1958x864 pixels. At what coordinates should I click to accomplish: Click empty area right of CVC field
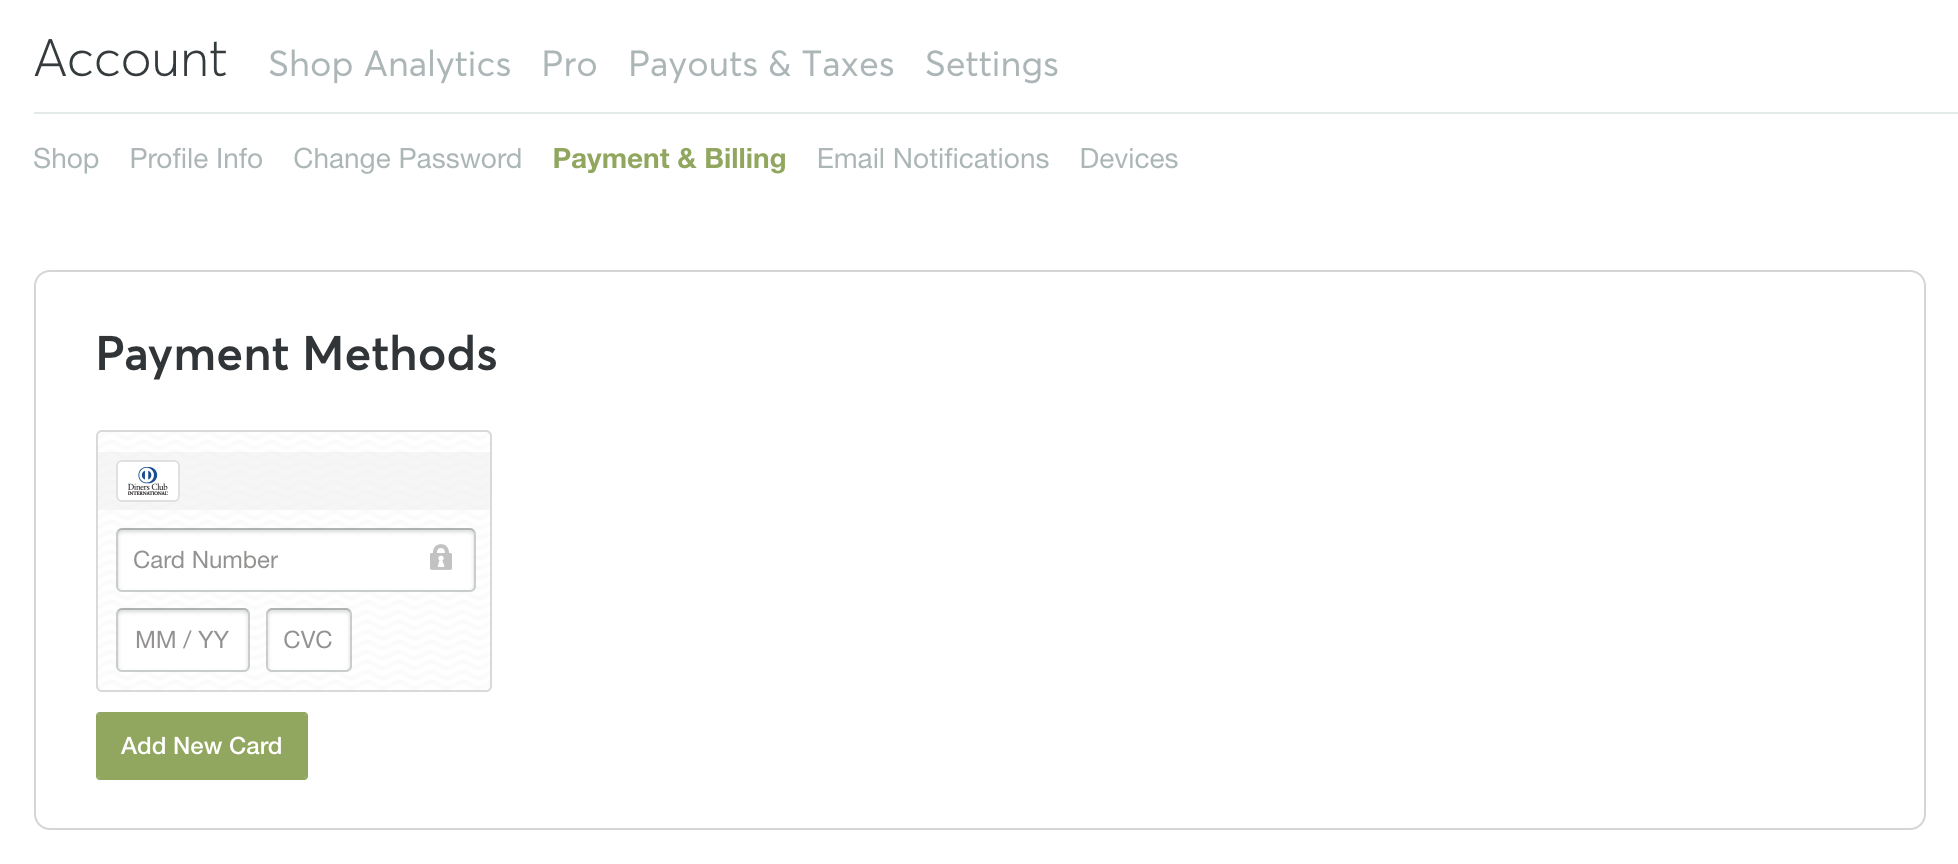pos(420,640)
